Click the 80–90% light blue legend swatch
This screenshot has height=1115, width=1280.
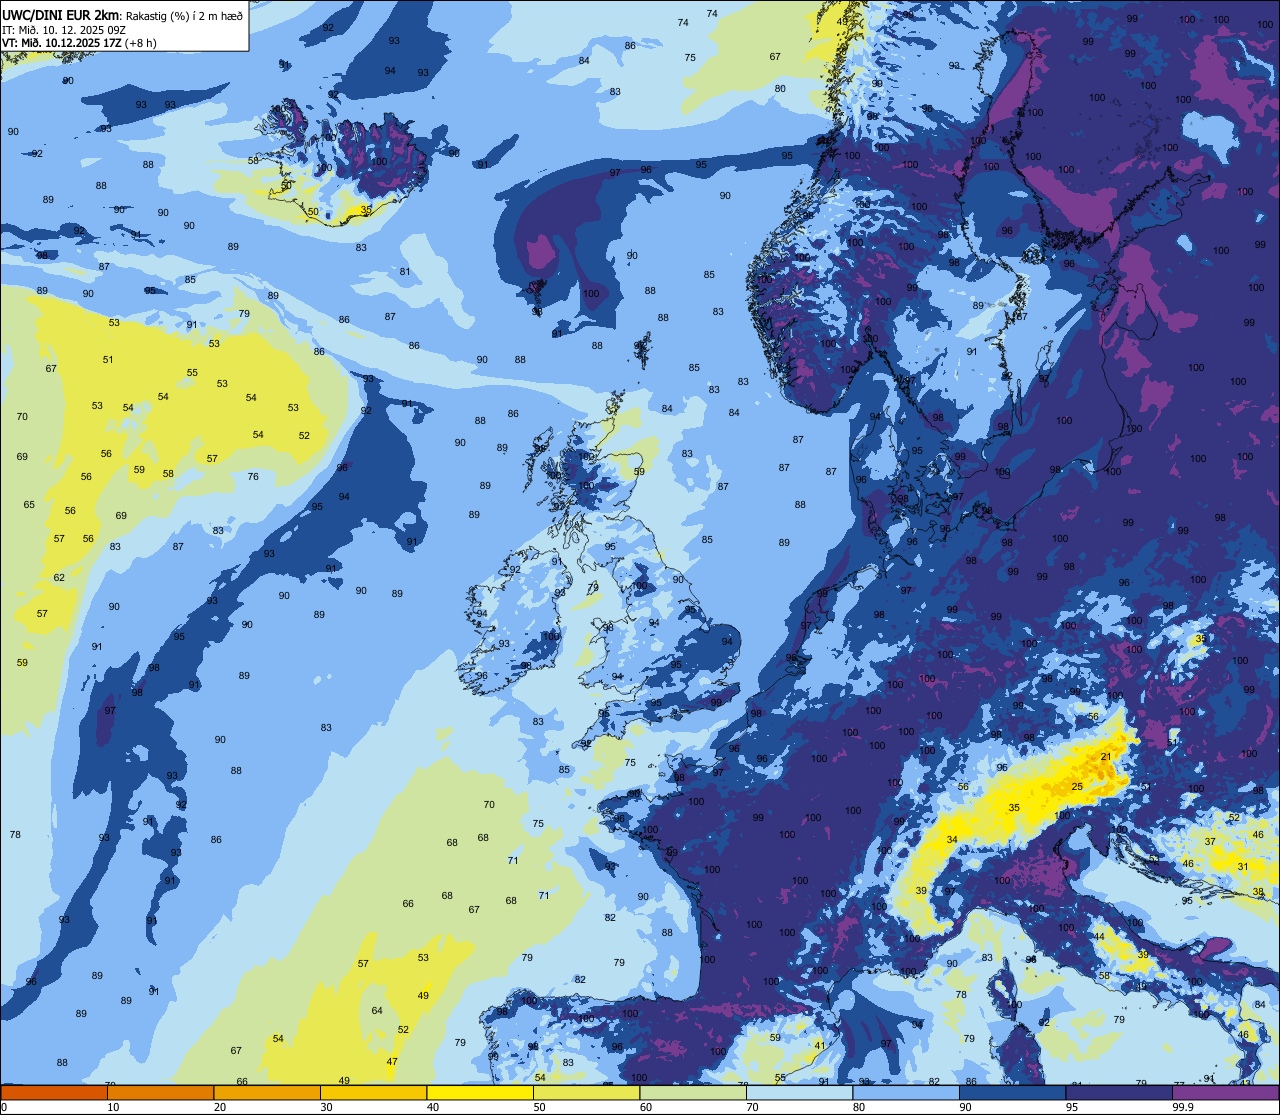tap(906, 1092)
